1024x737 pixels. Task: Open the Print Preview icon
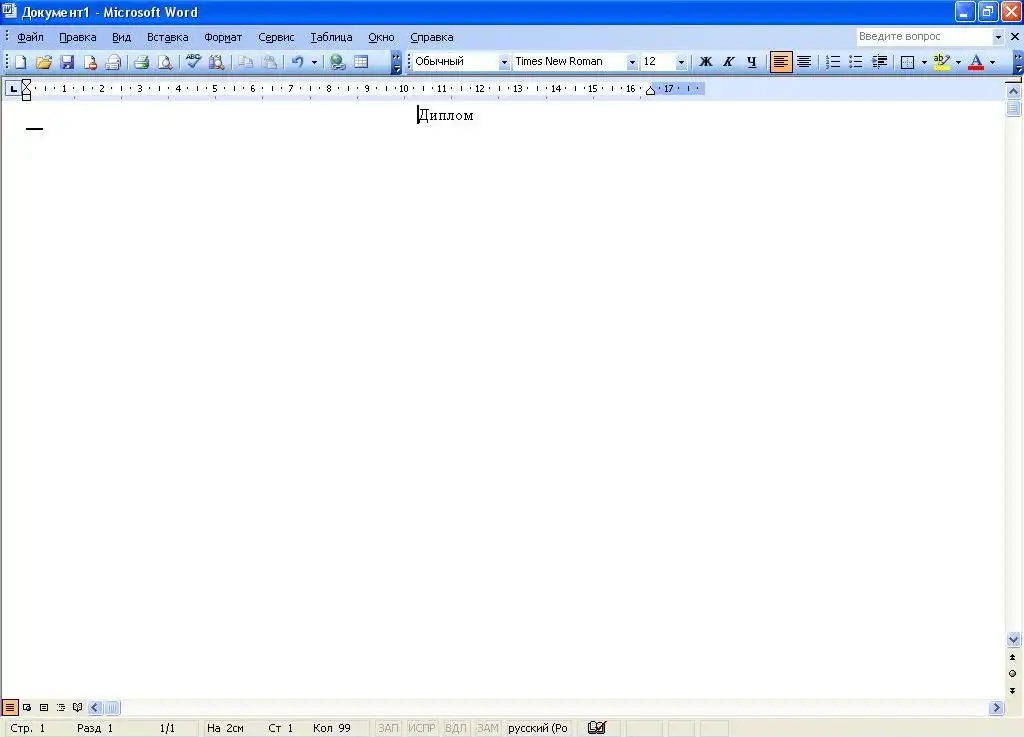coord(164,62)
